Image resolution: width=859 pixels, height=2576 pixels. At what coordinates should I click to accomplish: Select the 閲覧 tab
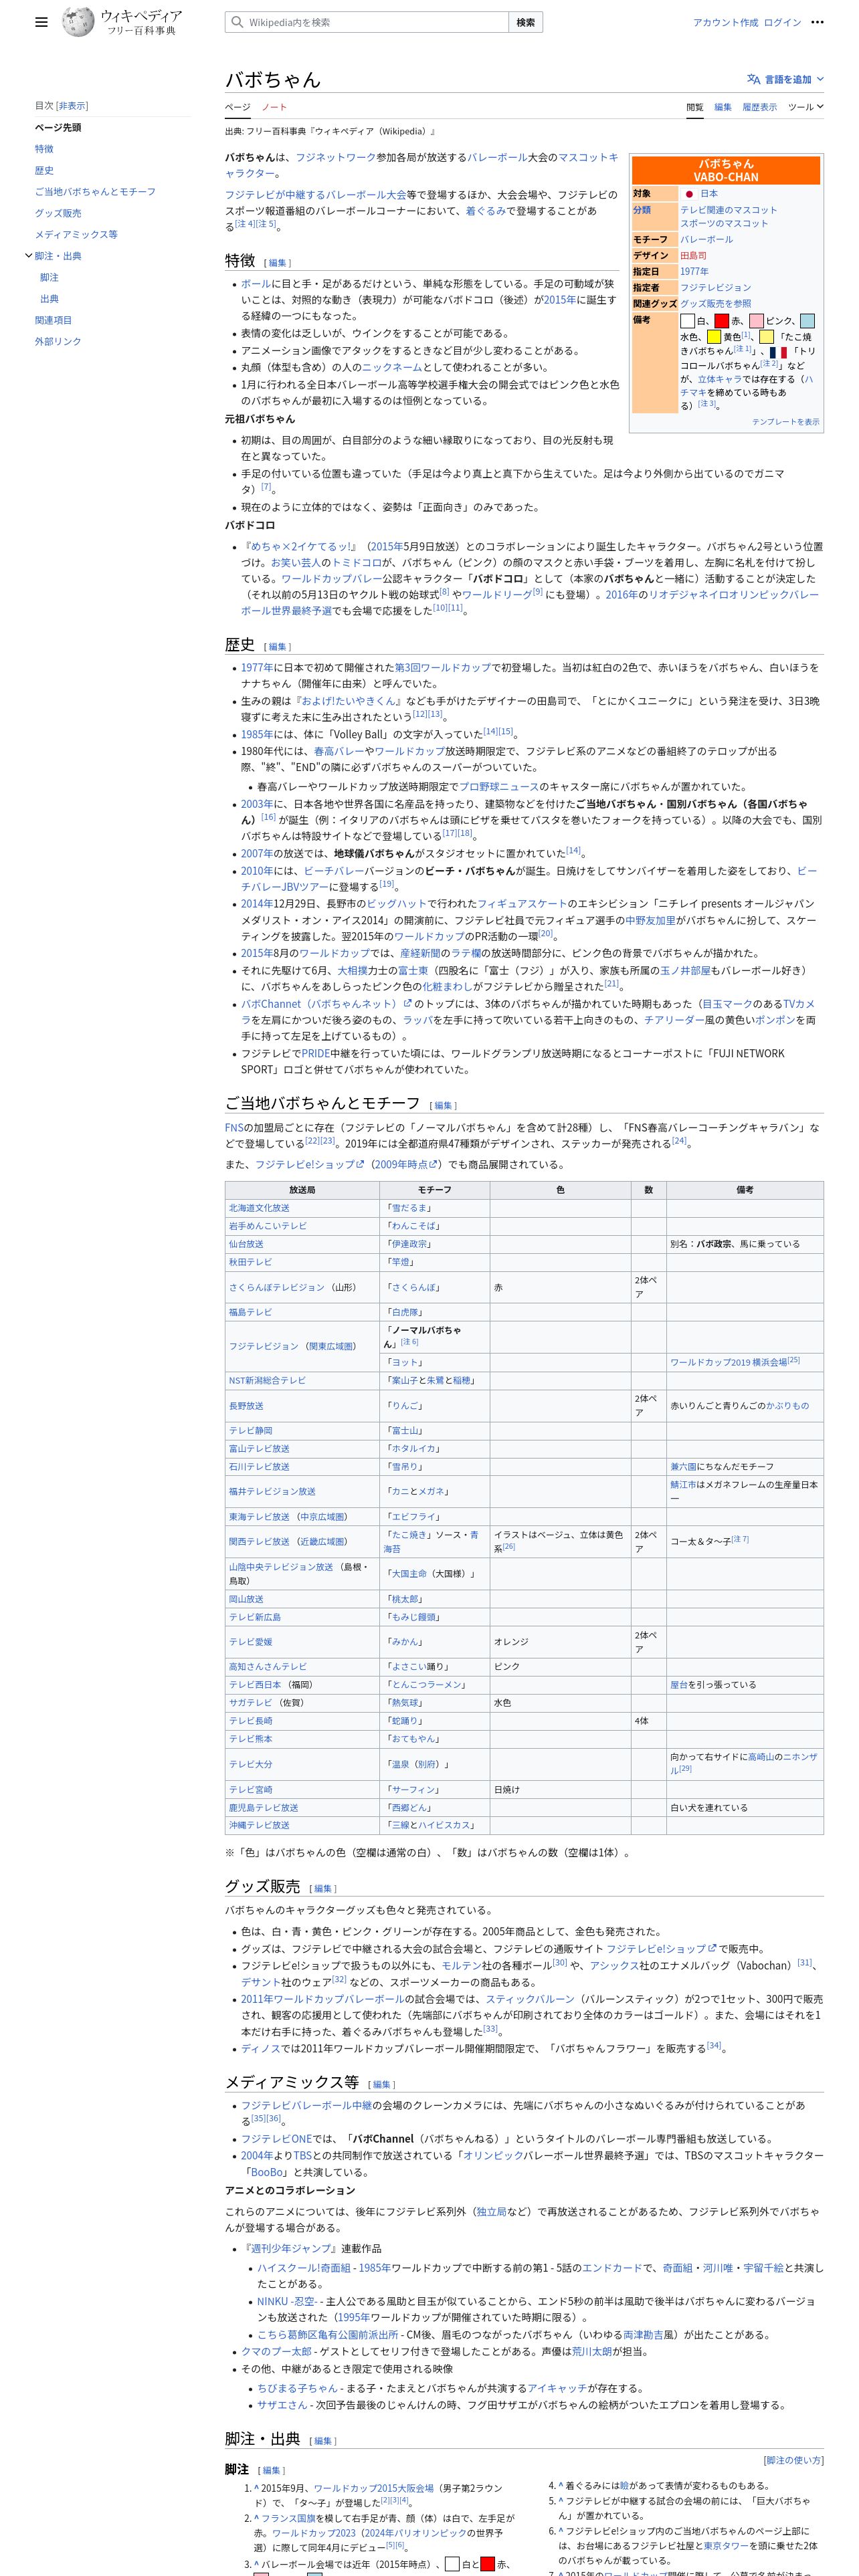pyautogui.click(x=694, y=107)
